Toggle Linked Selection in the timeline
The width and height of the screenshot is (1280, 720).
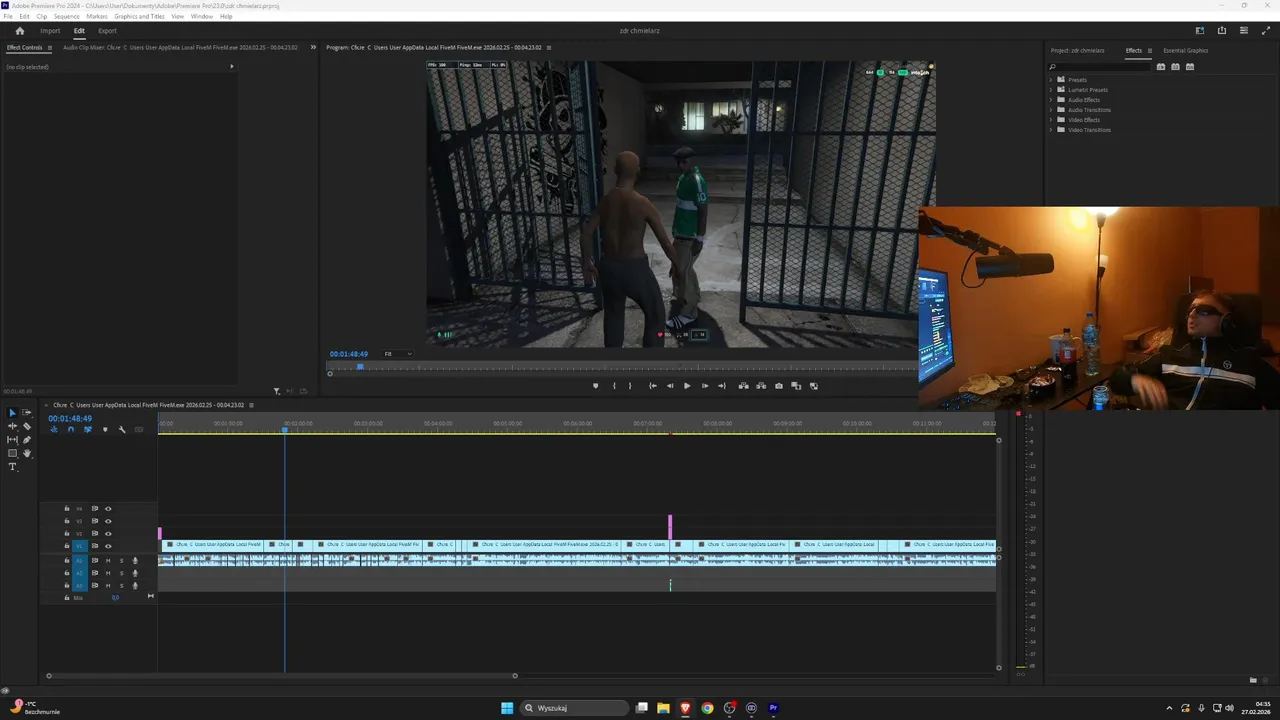(x=87, y=430)
